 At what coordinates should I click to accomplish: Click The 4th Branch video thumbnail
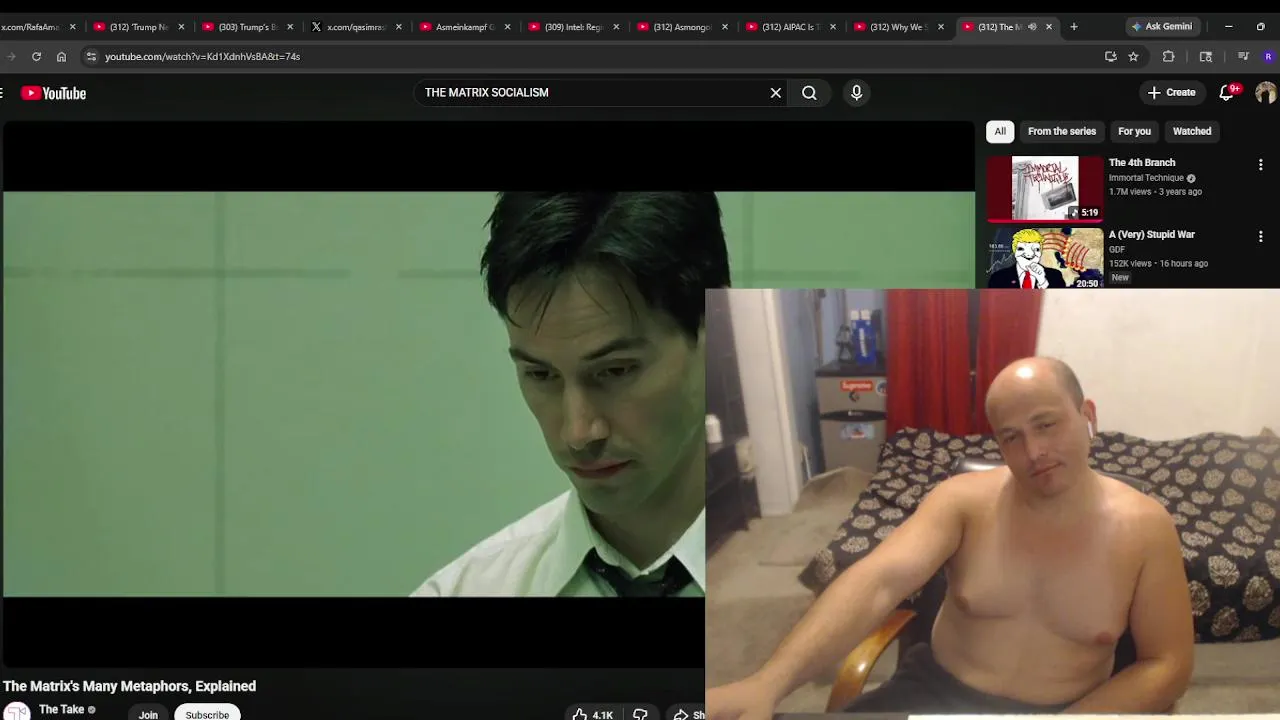[x=1045, y=188]
